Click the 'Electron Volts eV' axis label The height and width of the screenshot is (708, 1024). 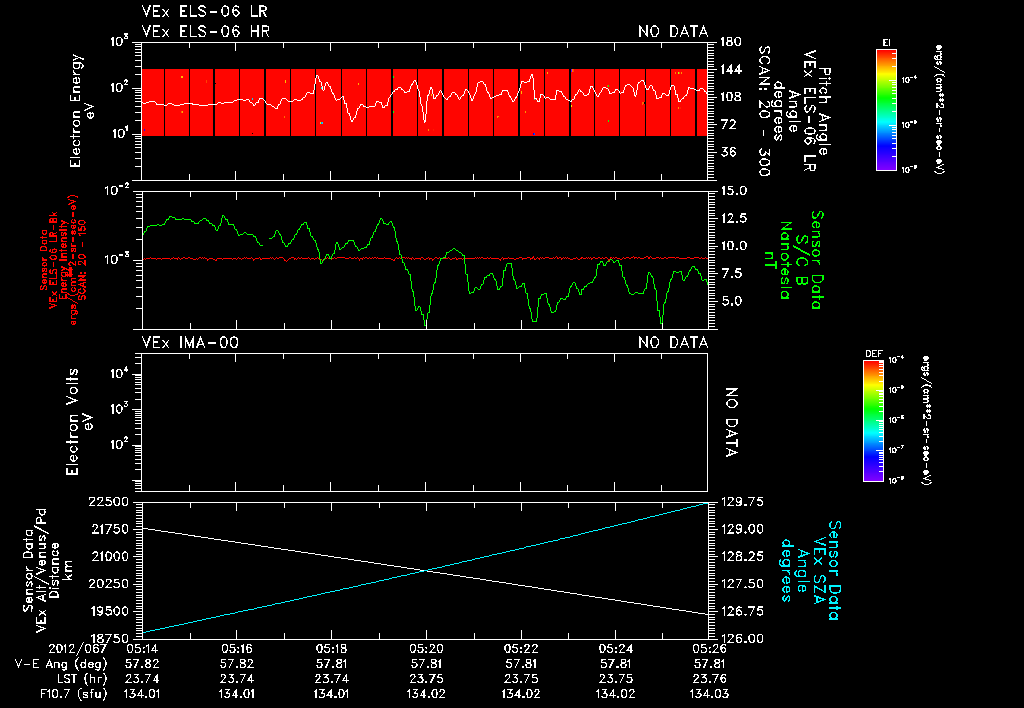click(x=78, y=421)
